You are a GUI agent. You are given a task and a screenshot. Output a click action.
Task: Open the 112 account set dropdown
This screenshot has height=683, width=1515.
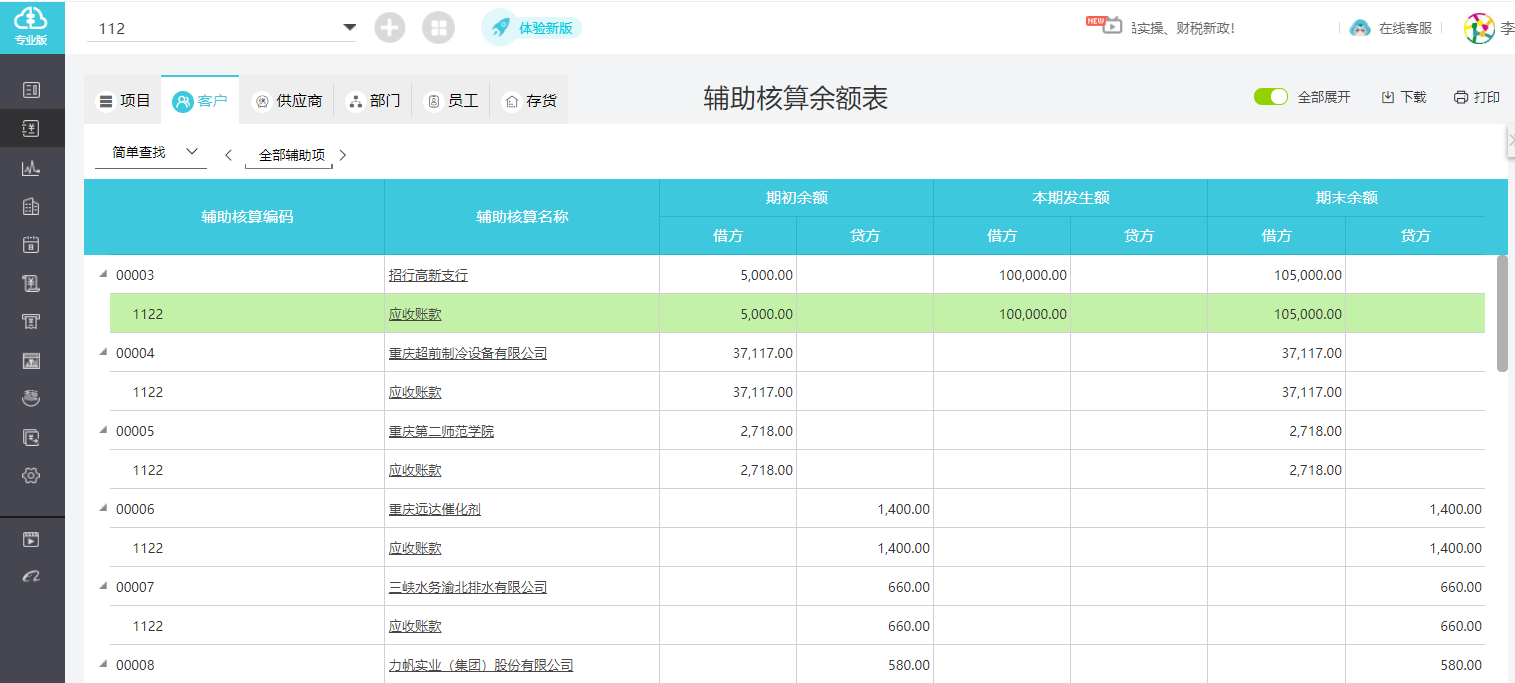pyautogui.click(x=349, y=27)
